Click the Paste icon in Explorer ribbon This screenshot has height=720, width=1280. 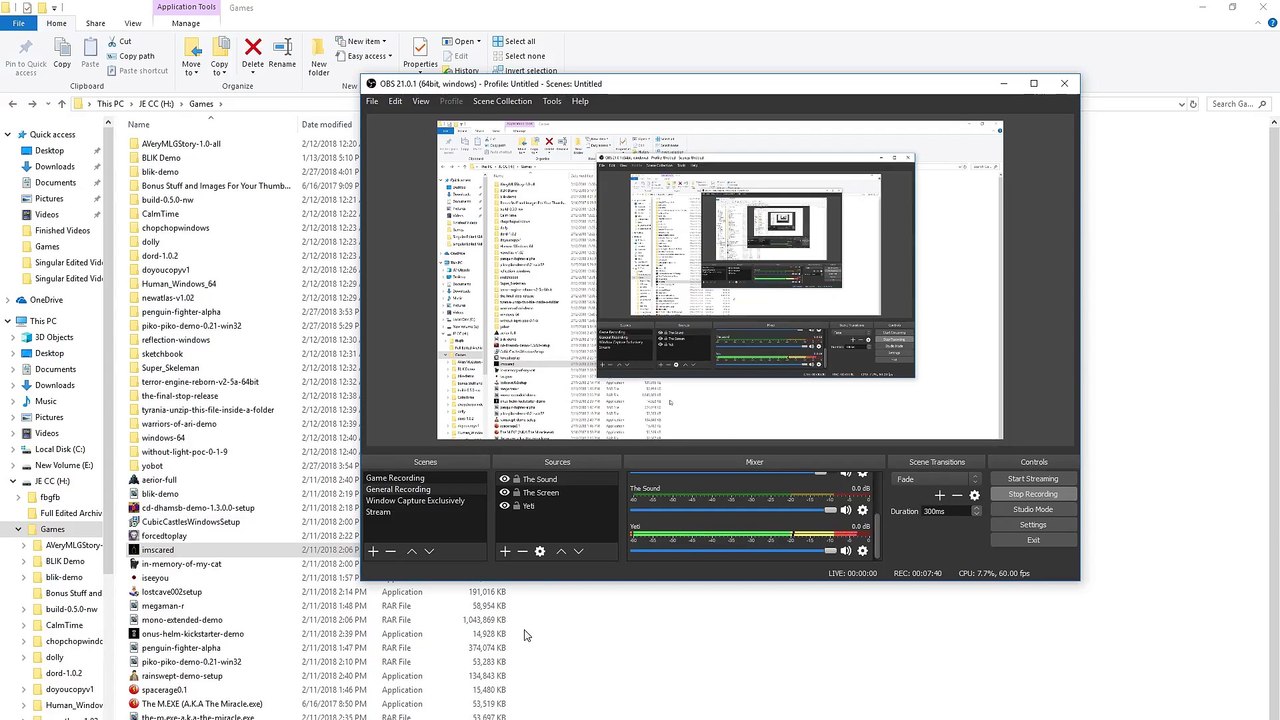coord(90,53)
